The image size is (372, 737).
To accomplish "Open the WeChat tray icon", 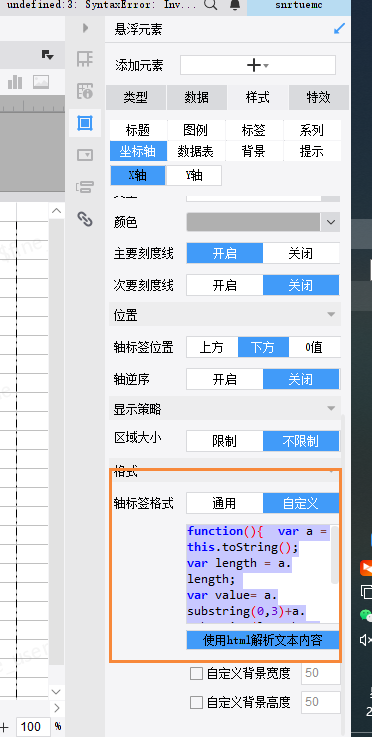I will (366, 615).
